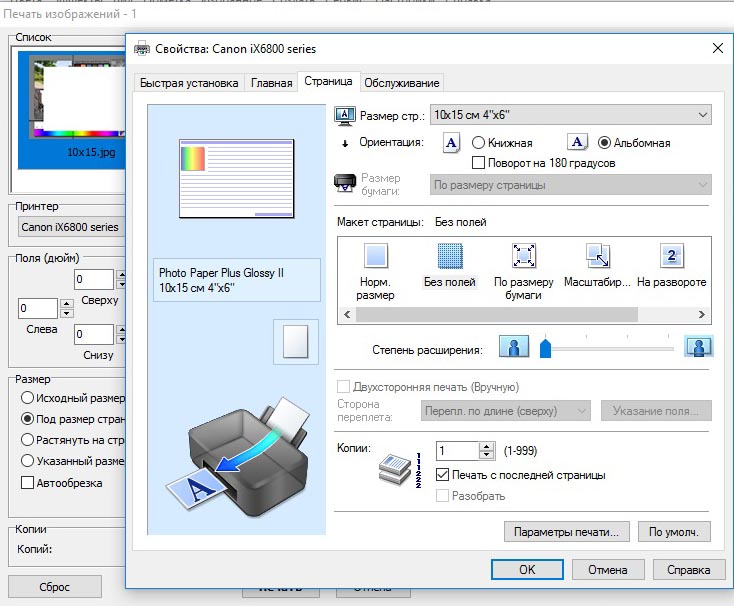Click the printer paper size icon
Image resolution: width=734 pixels, height=606 pixels.
click(345, 183)
